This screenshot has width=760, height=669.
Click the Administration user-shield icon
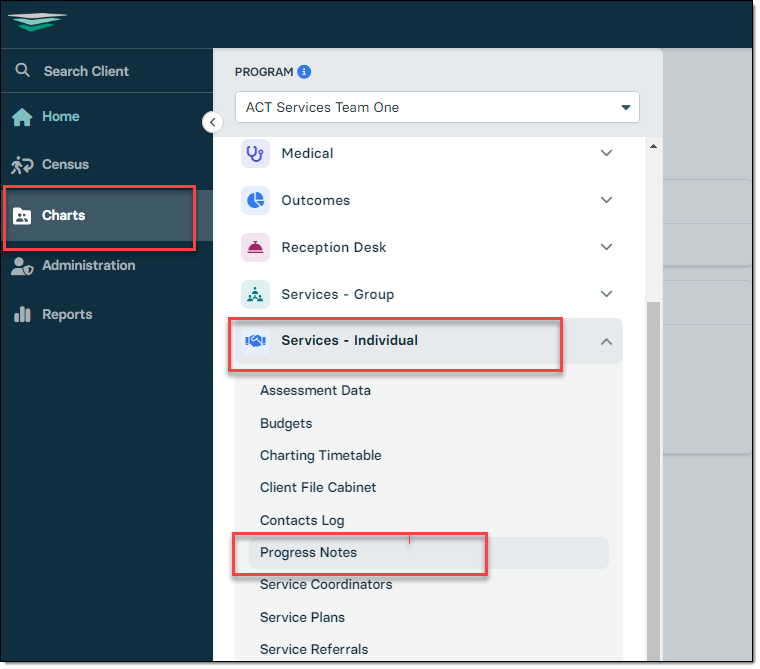[22, 266]
